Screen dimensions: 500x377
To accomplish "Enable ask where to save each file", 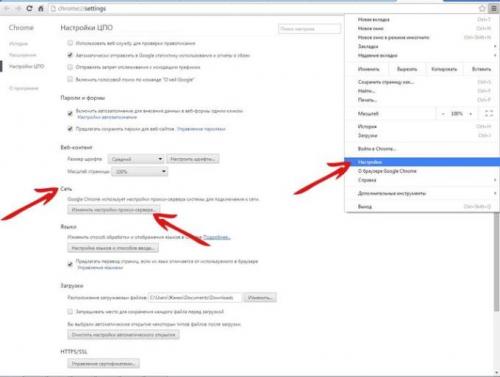I will coord(70,312).
